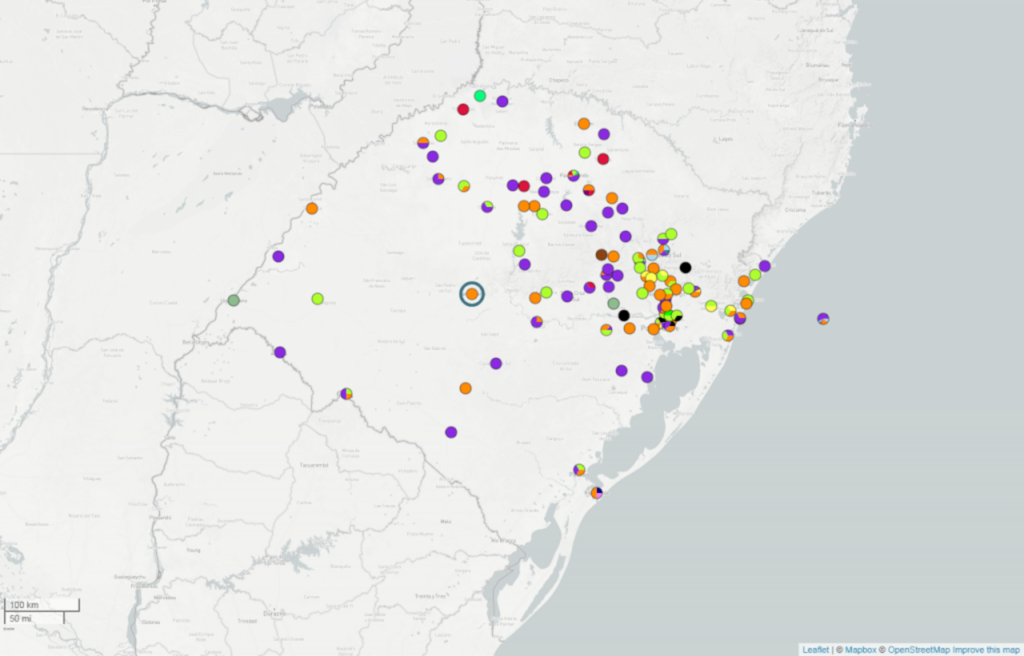
Task: Select the orange marker with ring highlight
Action: [471, 294]
